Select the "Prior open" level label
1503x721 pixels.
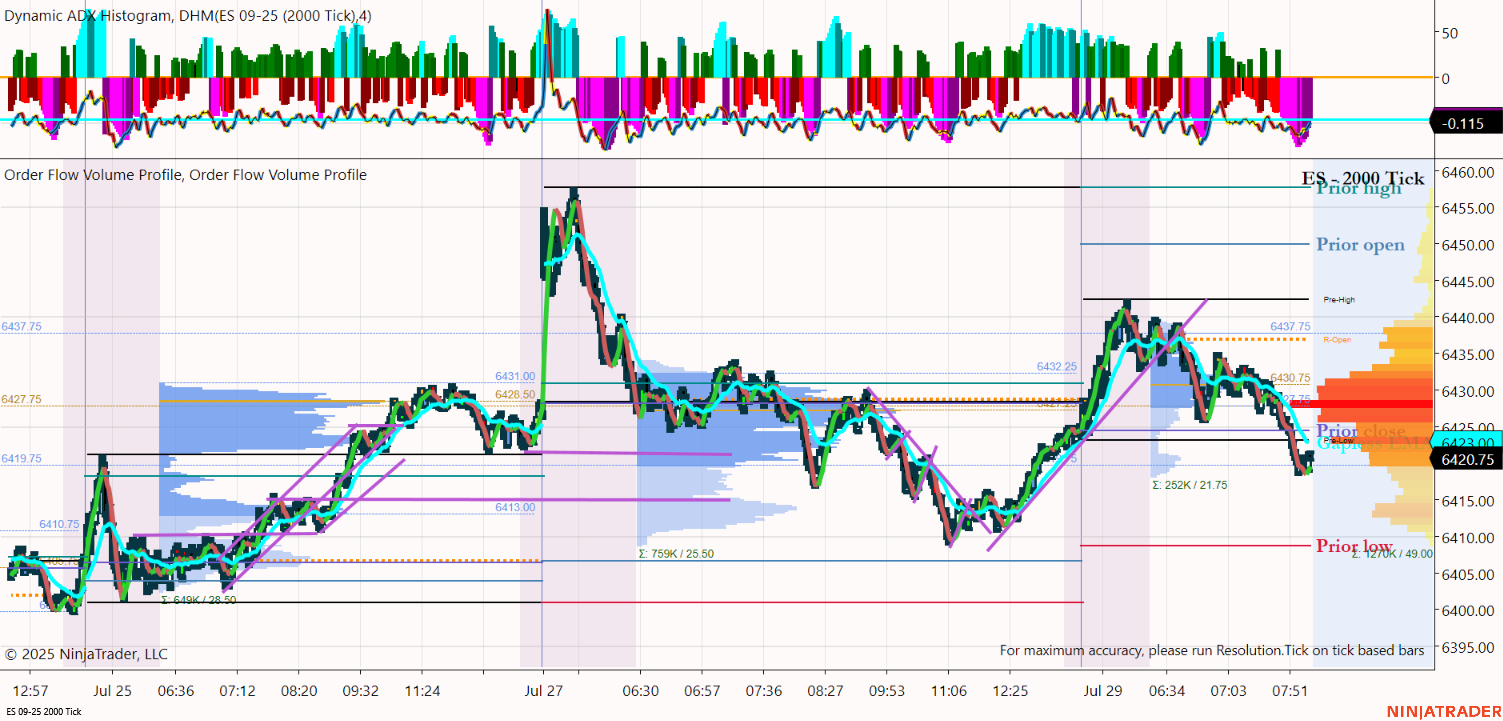pyautogui.click(x=1360, y=245)
